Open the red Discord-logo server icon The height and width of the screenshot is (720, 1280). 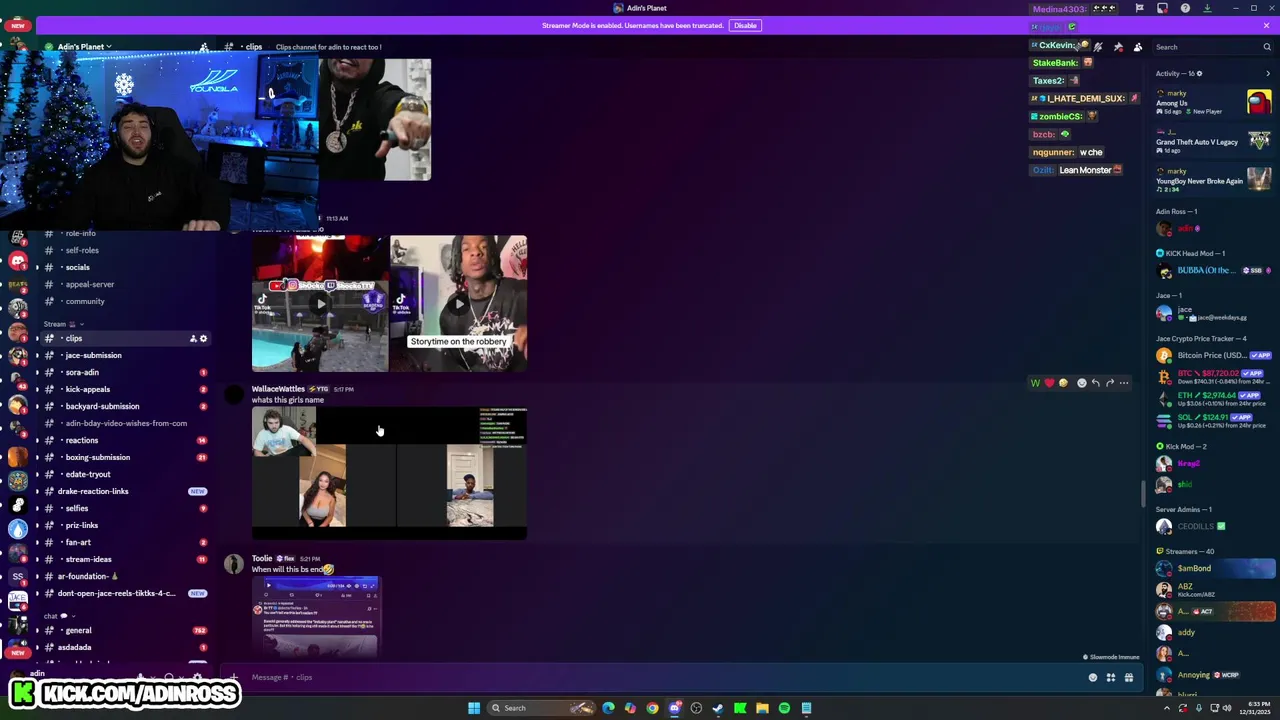click(x=17, y=261)
